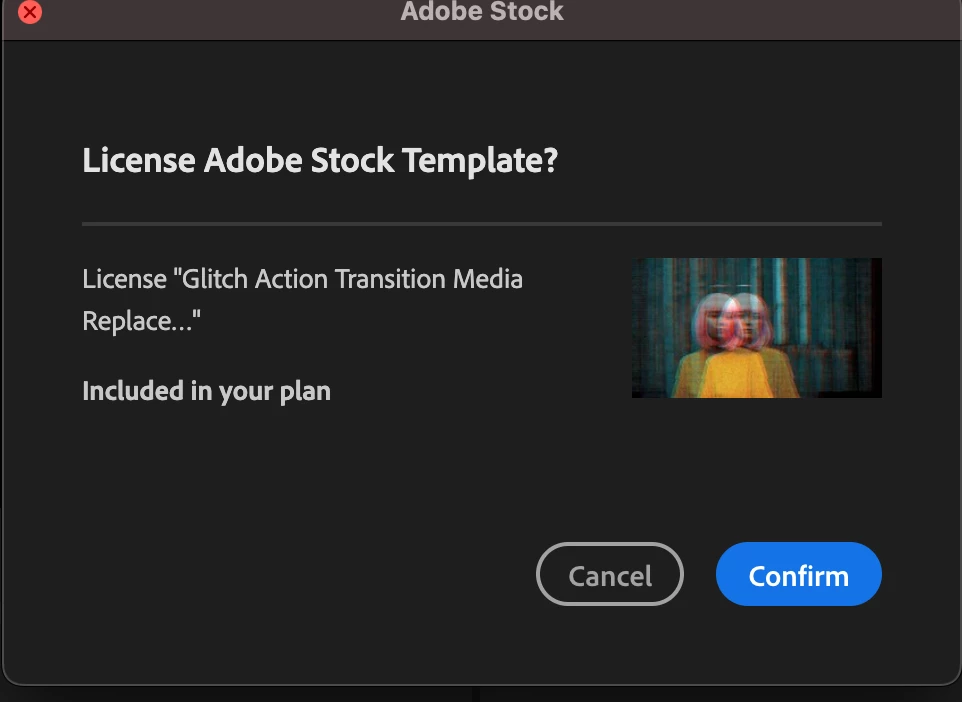Hit Confirm to license the Glitch template
962x702 pixels.
pos(798,575)
